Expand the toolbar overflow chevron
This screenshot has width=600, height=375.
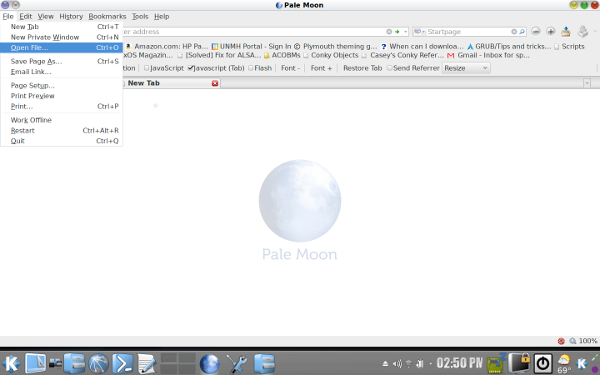(x=595, y=31)
